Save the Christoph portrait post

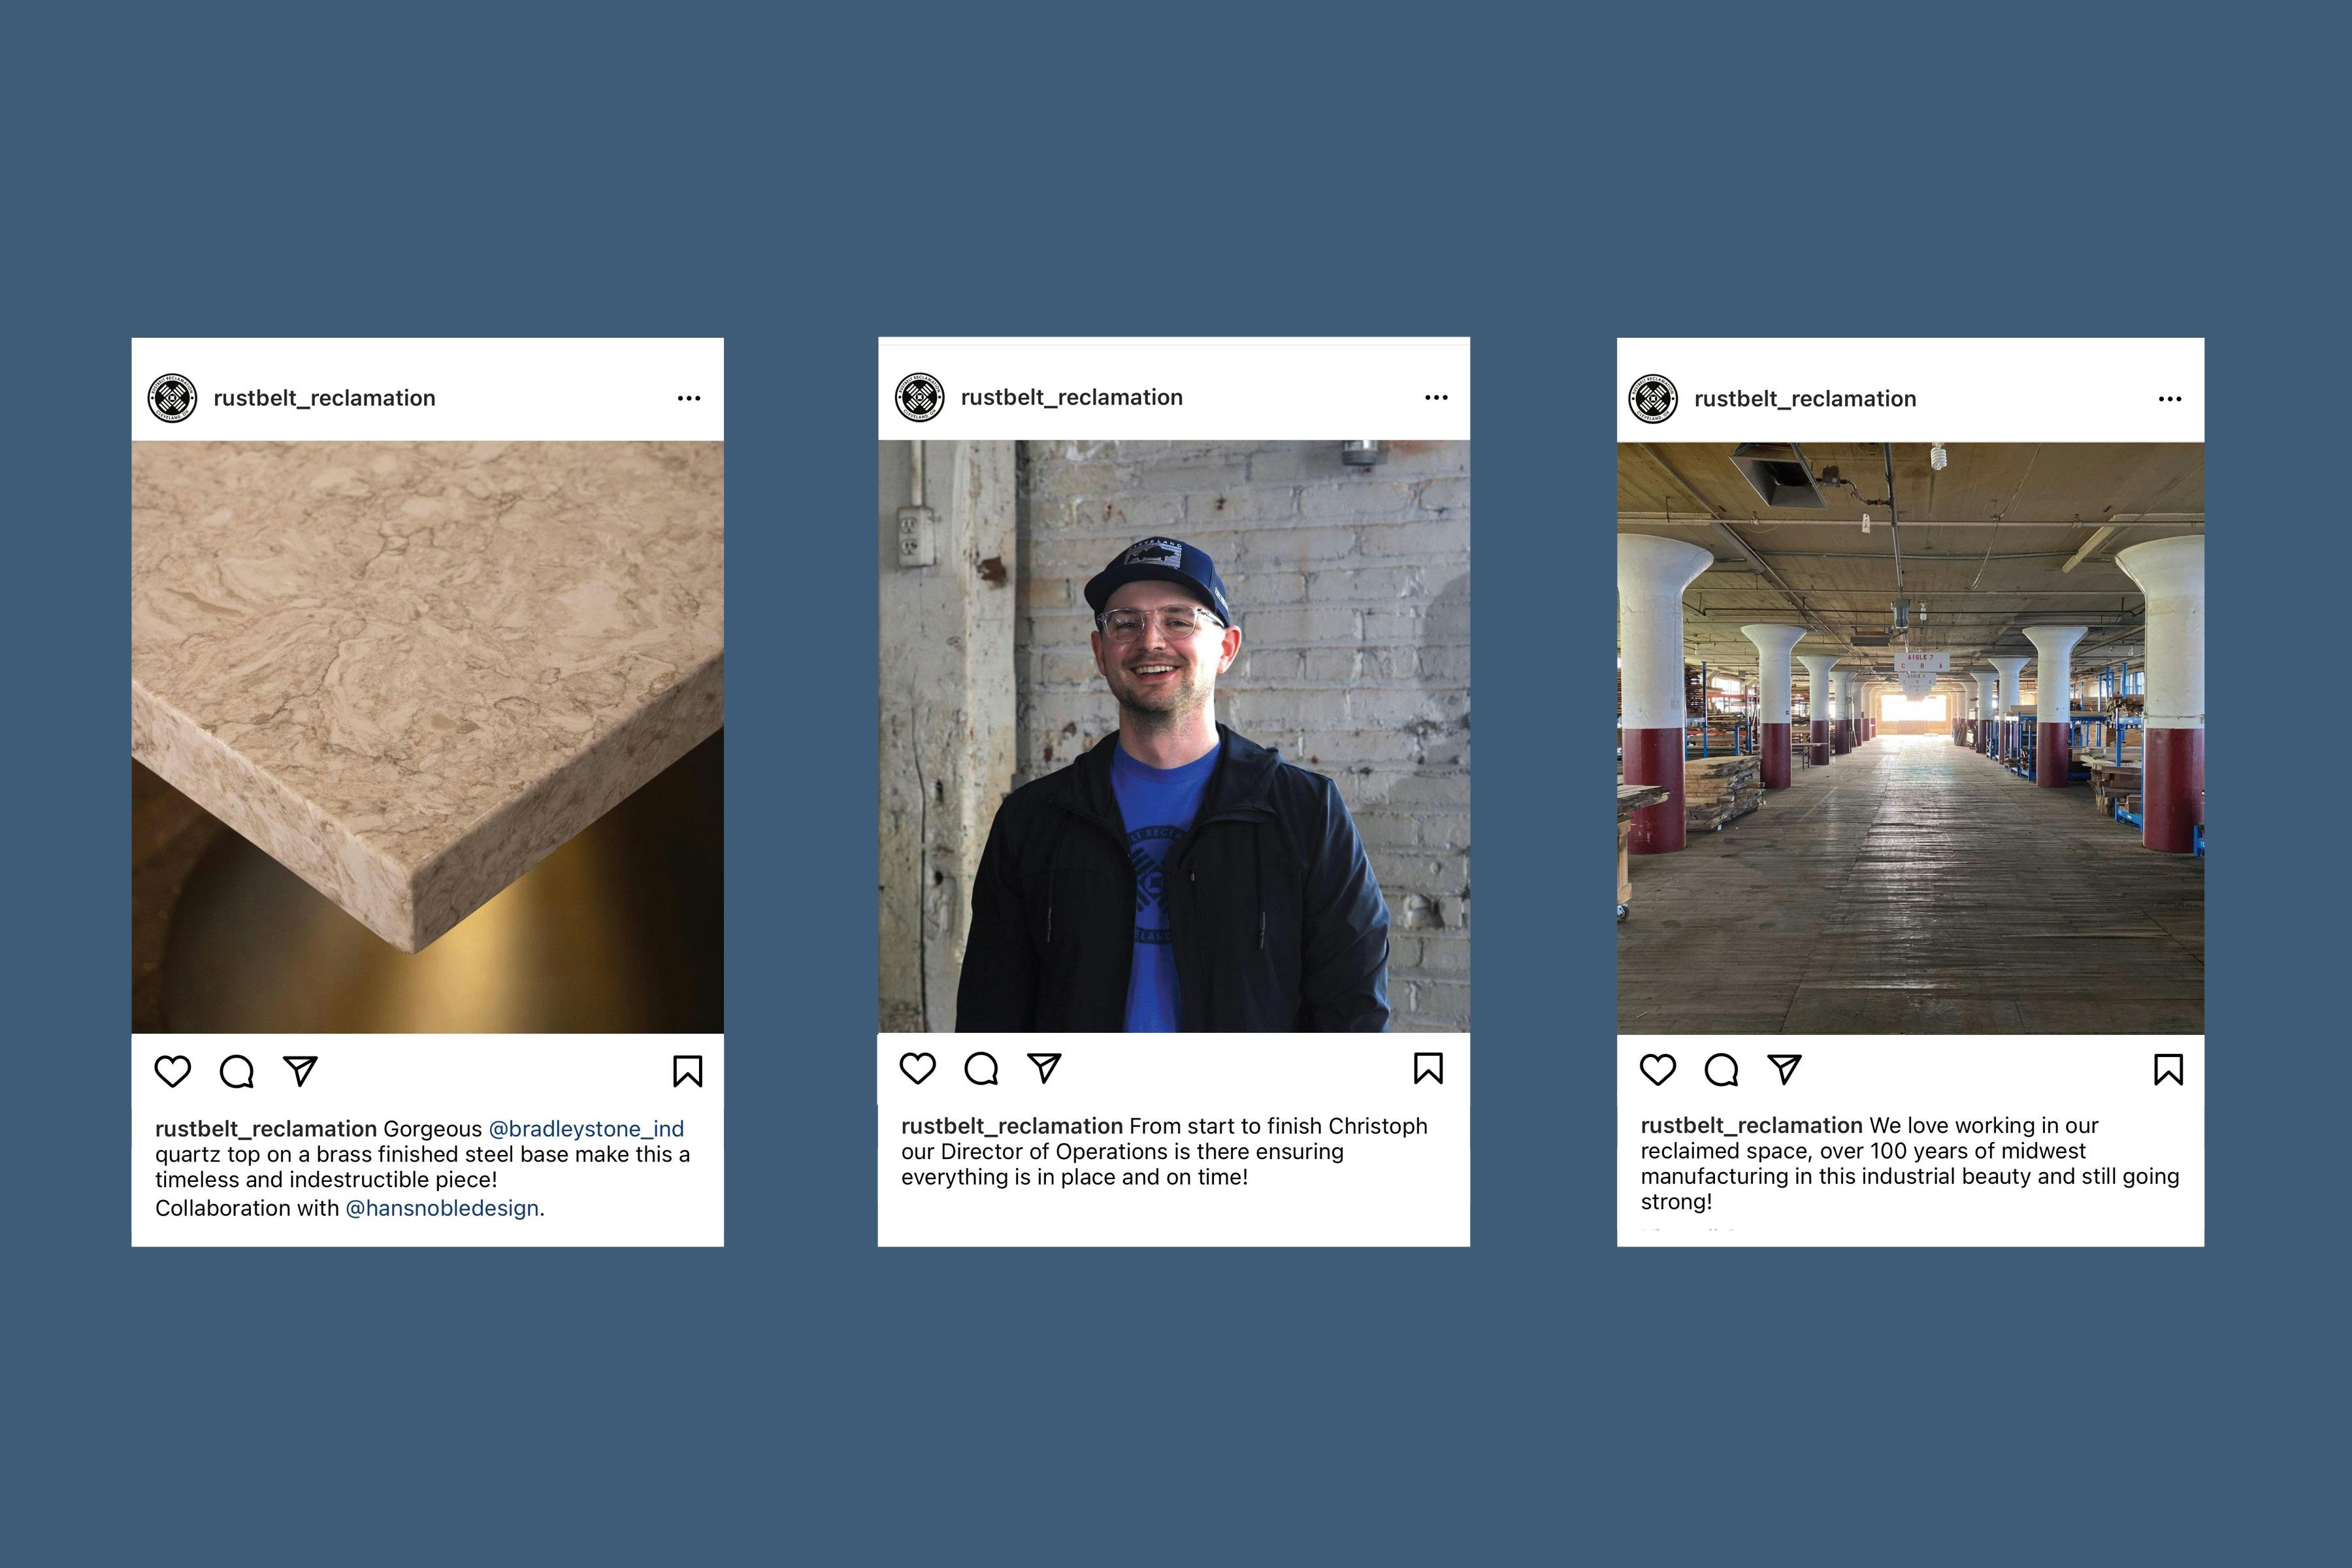coord(1428,1068)
